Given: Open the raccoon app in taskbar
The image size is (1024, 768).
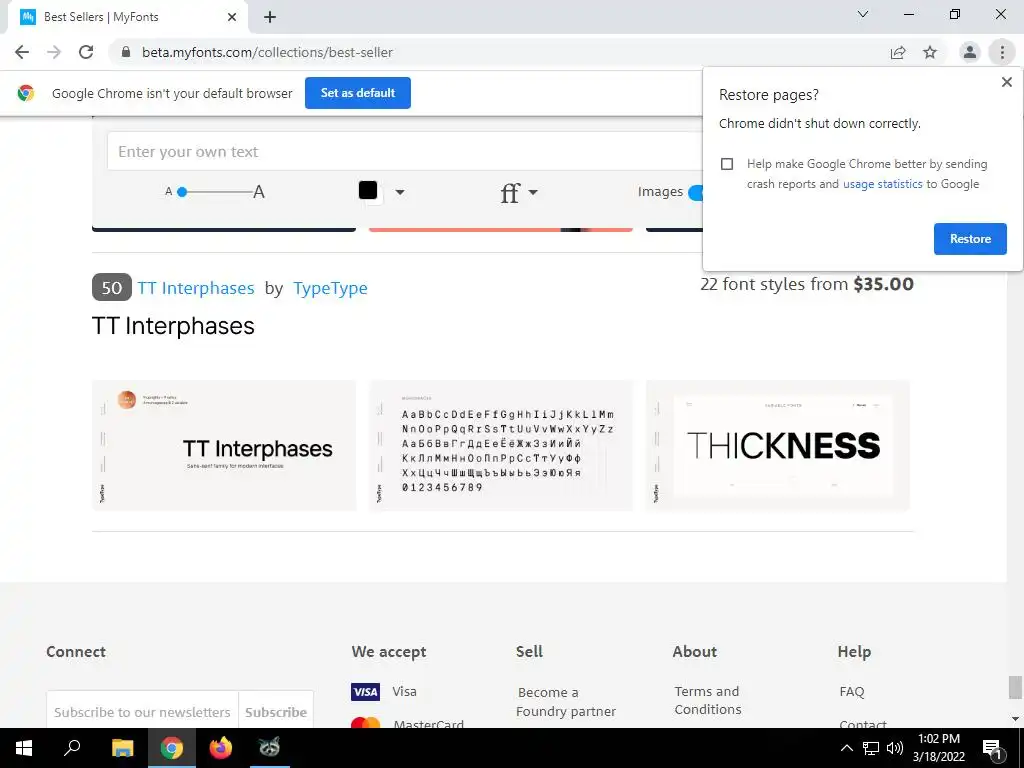Looking at the screenshot, I should [270, 748].
